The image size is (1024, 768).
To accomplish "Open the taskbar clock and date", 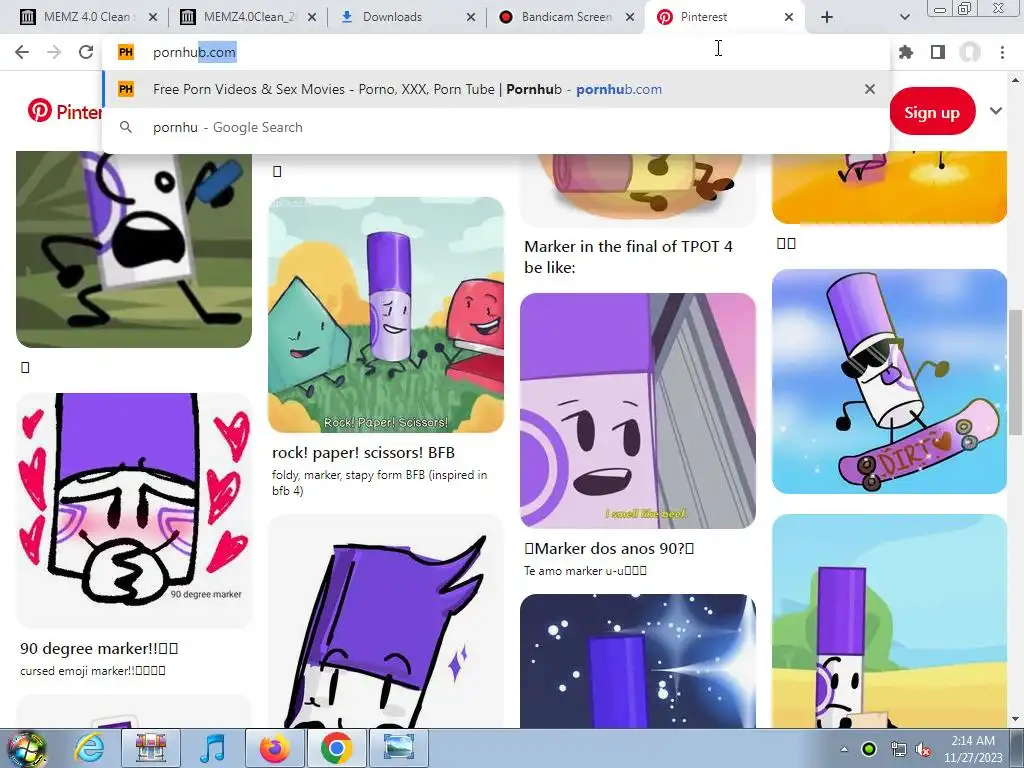I will (x=972, y=749).
